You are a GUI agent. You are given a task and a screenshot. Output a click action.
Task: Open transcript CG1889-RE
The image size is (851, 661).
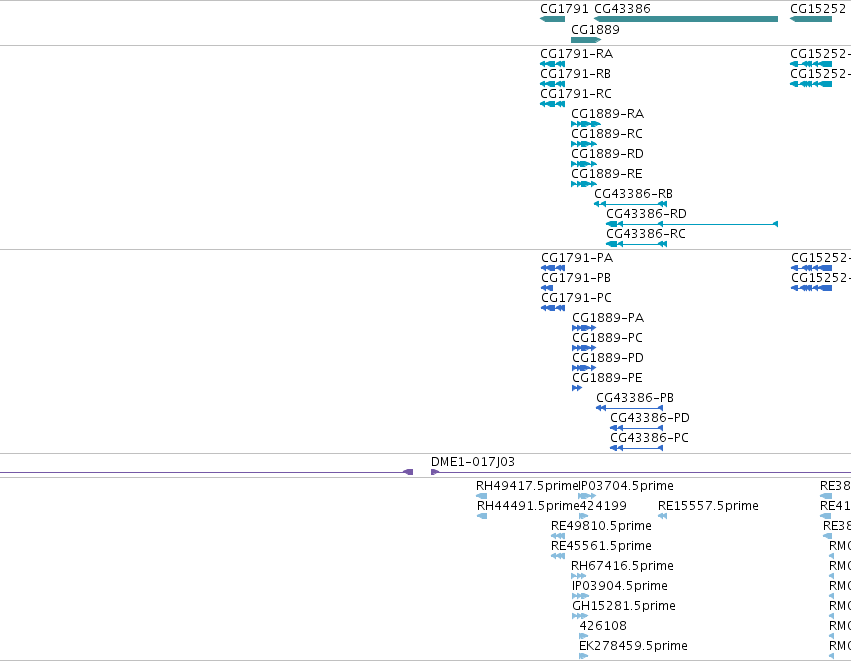[607, 174]
